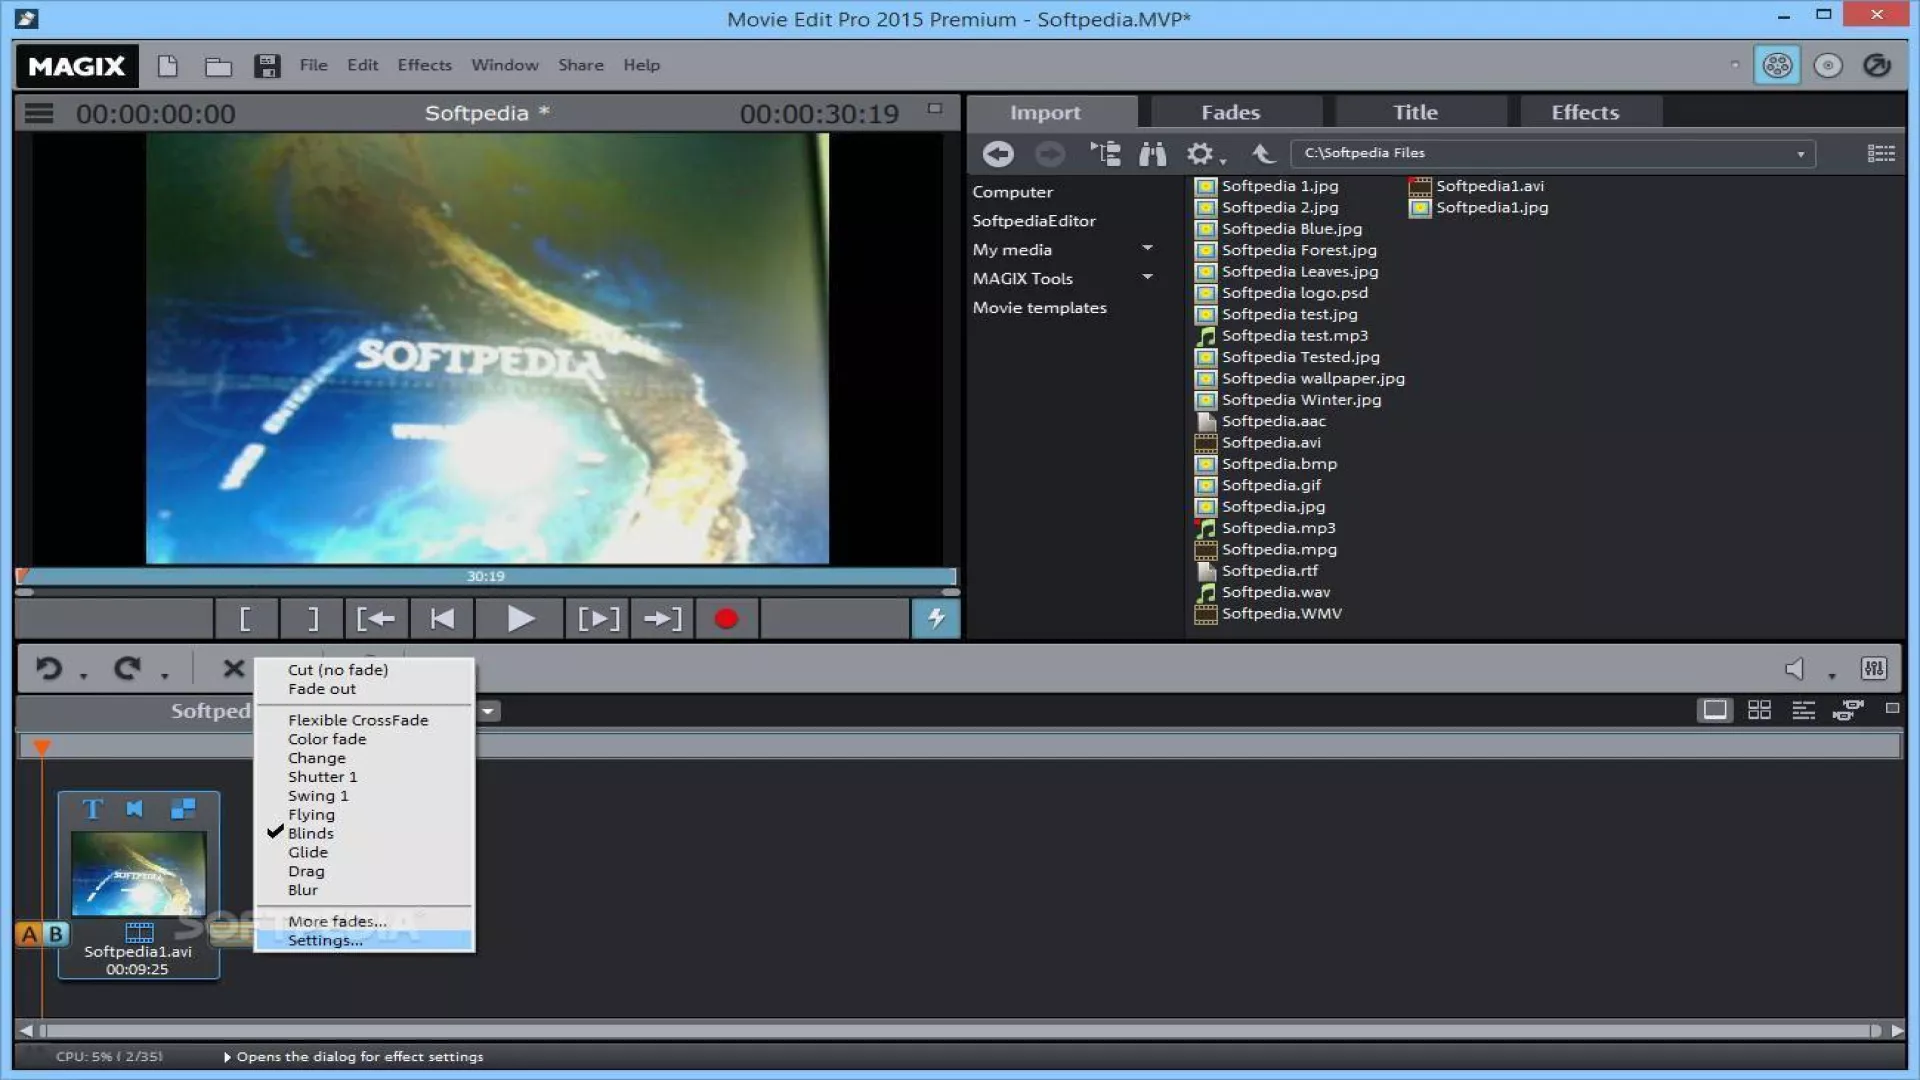1920x1080 pixels.
Task: Select the checked Blinds fade option
Action: coord(311,833)
